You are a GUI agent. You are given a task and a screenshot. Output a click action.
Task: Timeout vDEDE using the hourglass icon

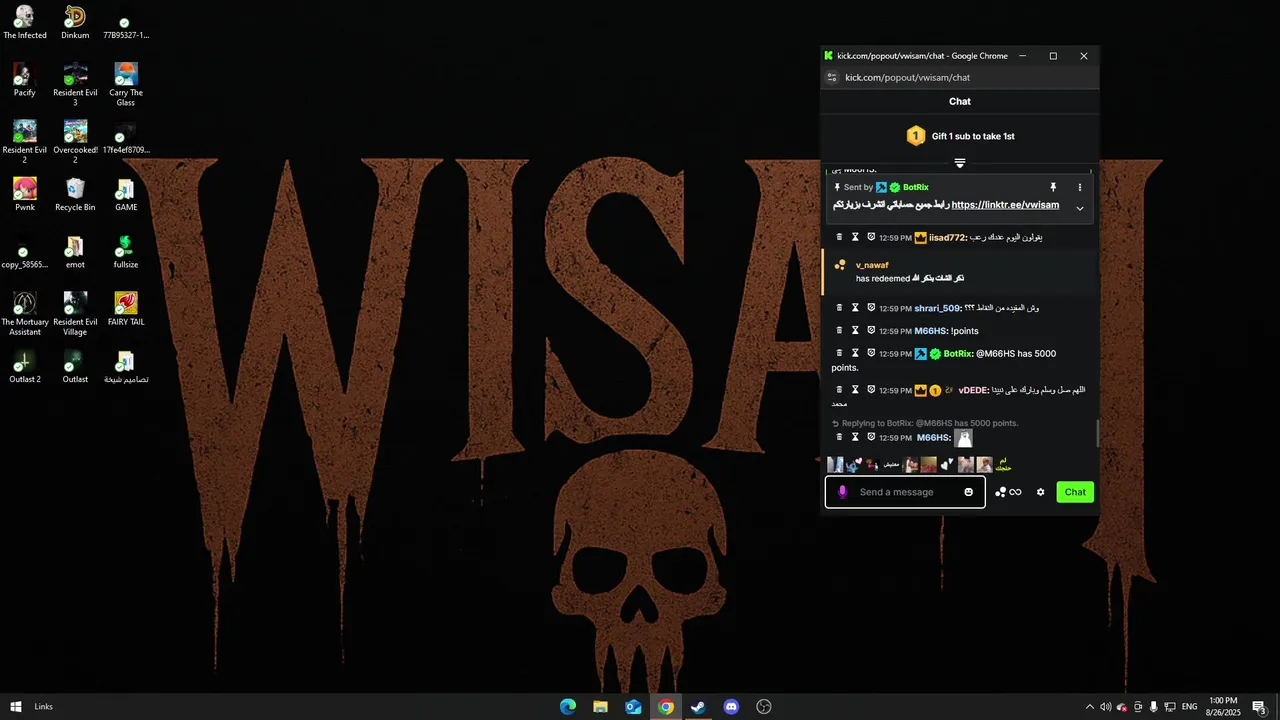pyautogui.click(x=855, y=390)
